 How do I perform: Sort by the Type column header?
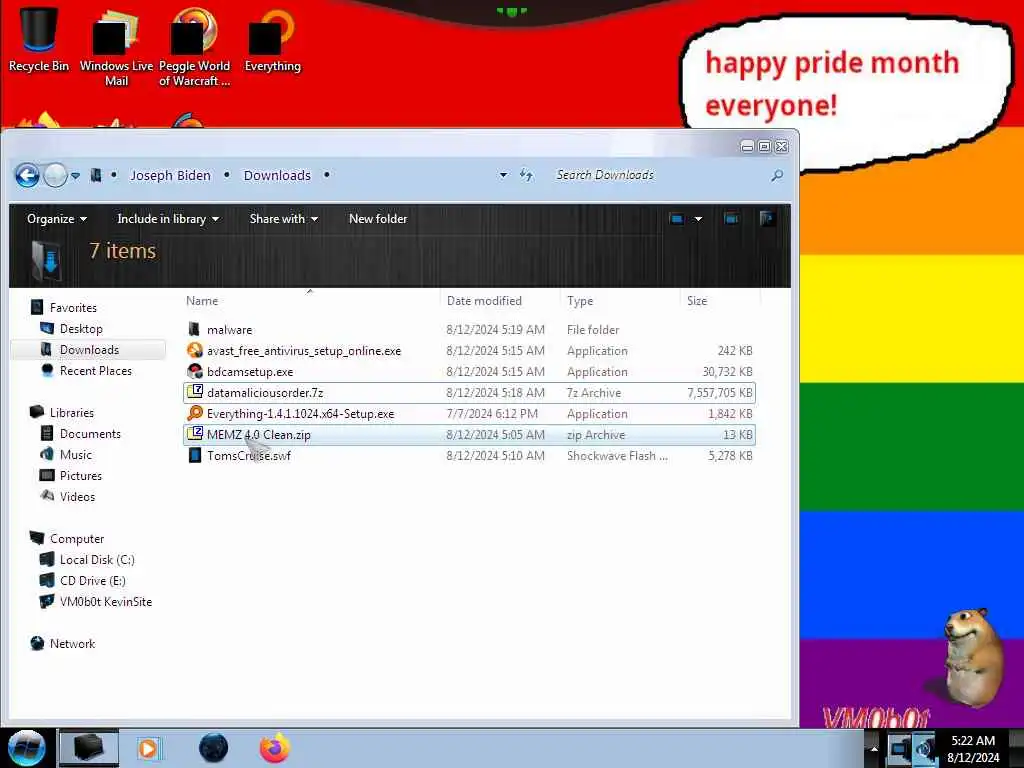coord(580,300)
